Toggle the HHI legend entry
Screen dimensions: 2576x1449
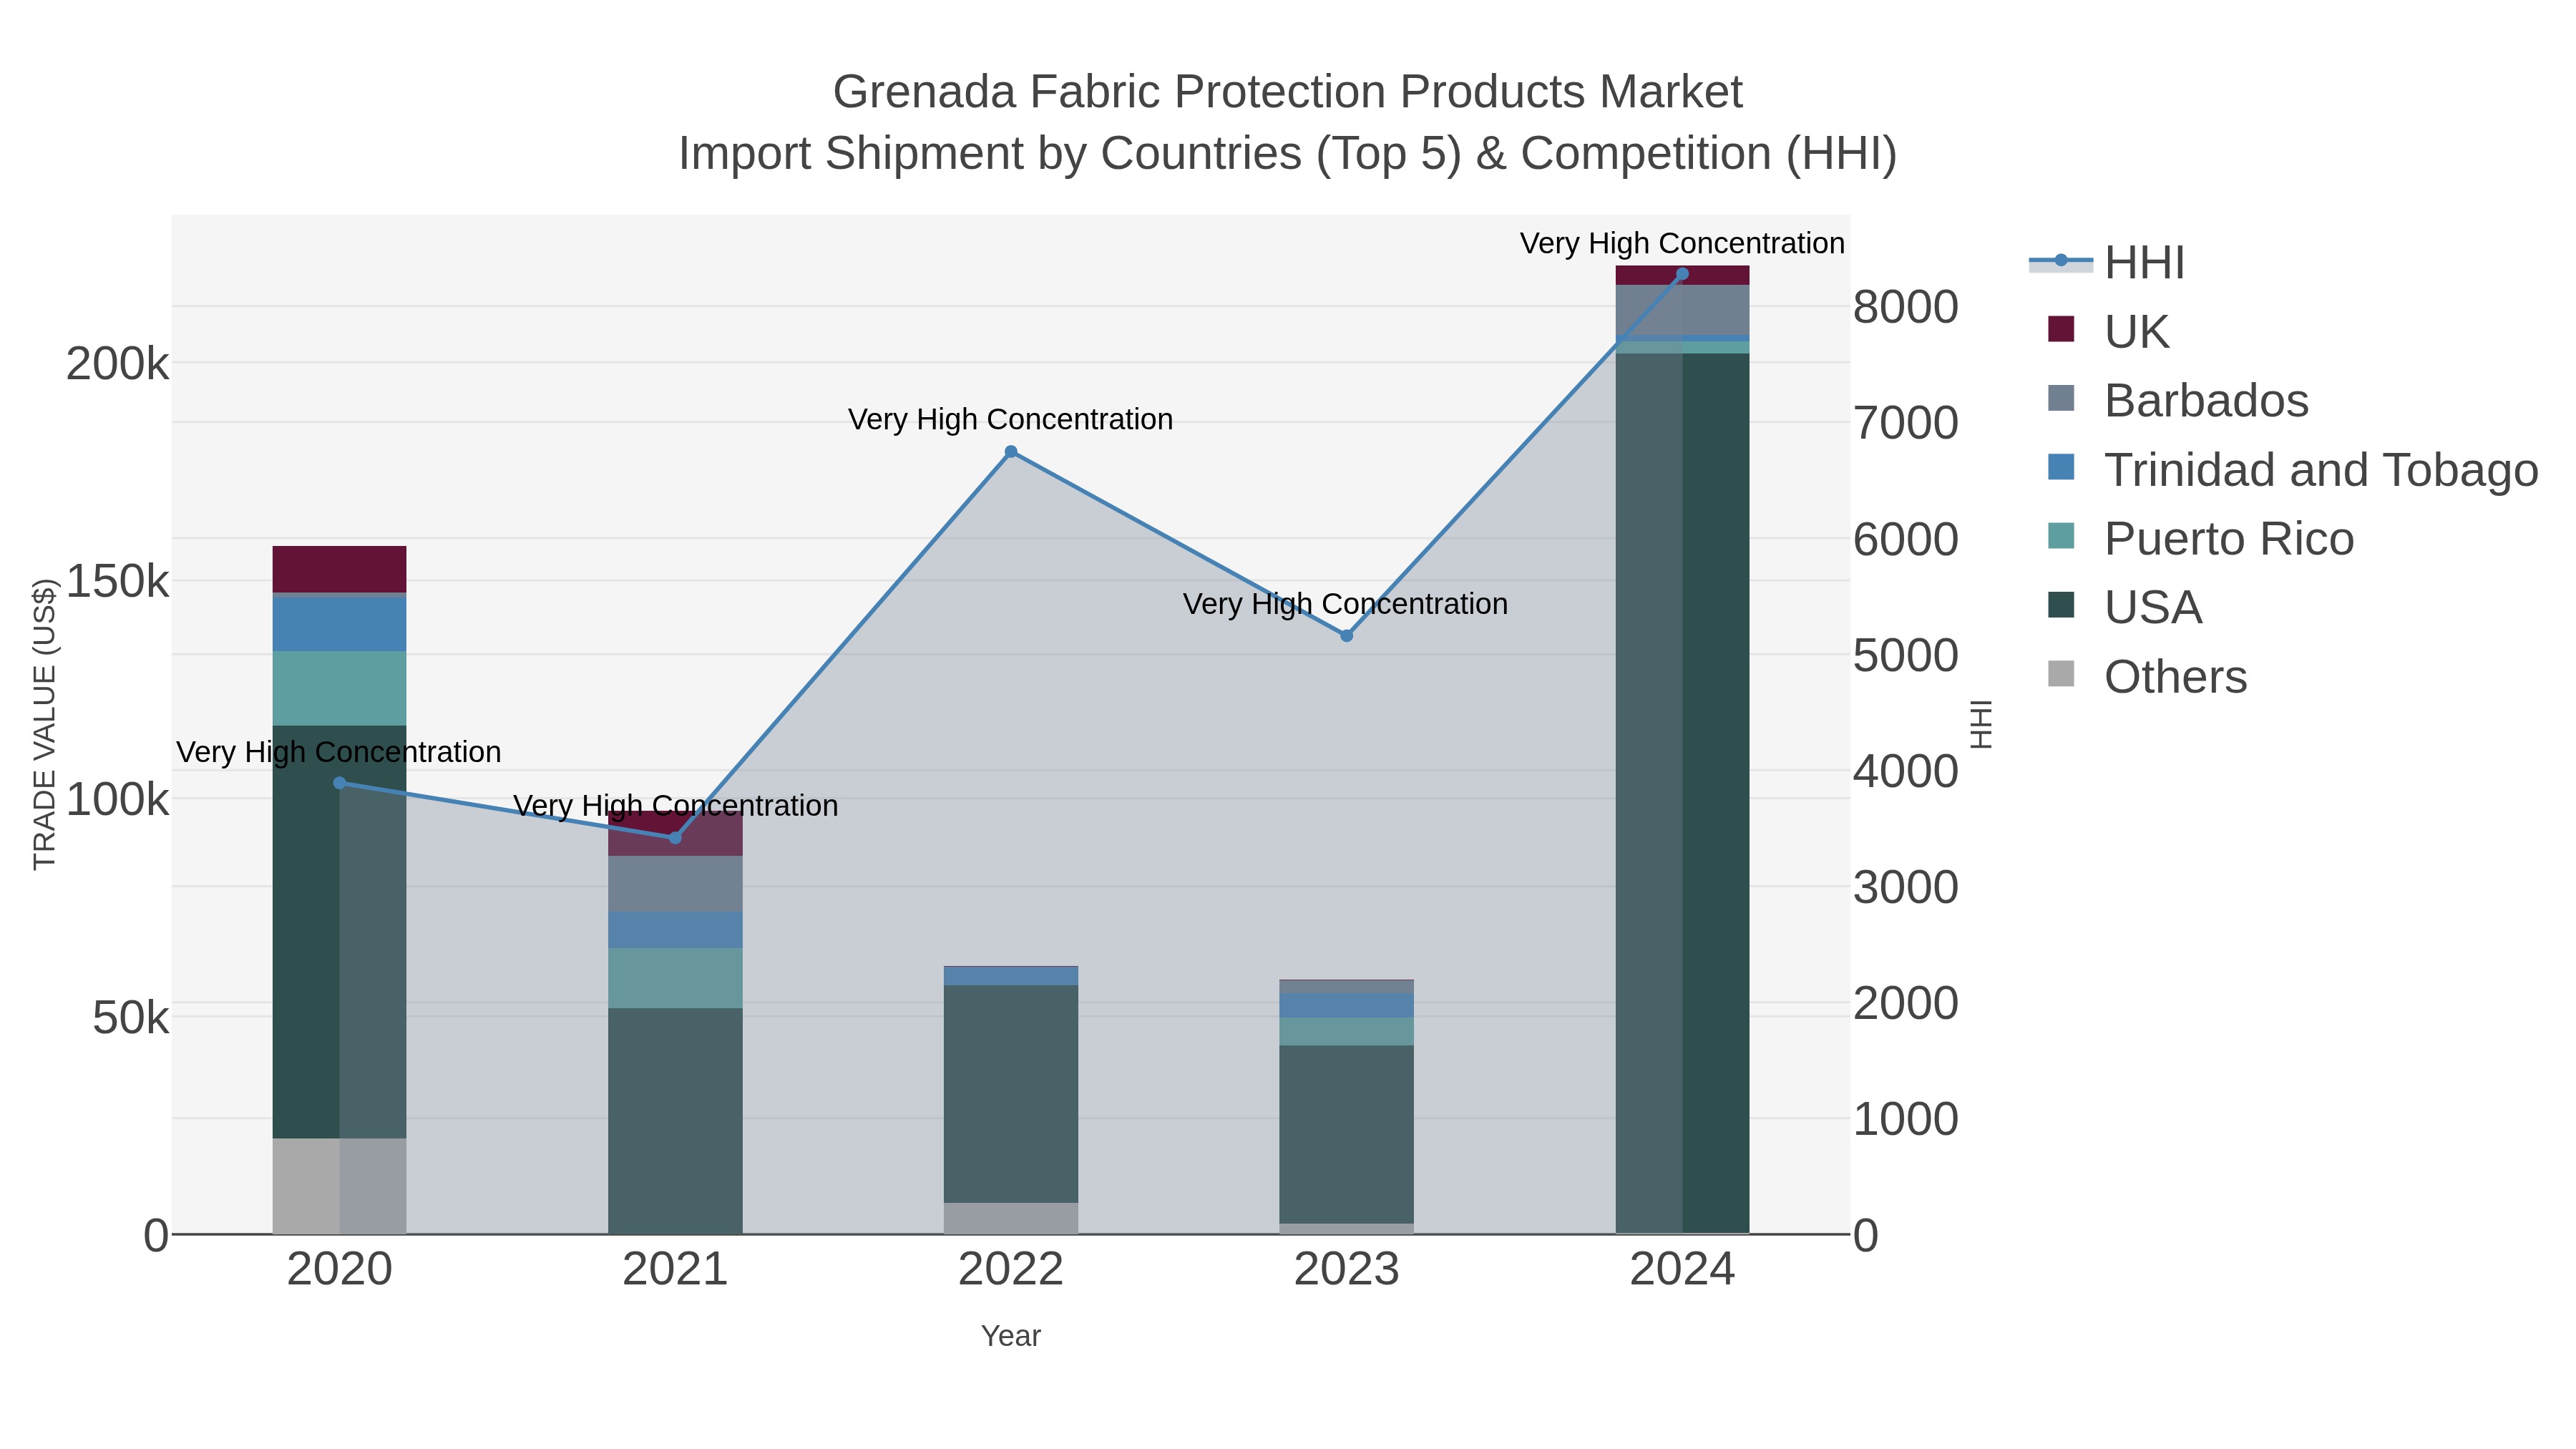coord(2107,263)
